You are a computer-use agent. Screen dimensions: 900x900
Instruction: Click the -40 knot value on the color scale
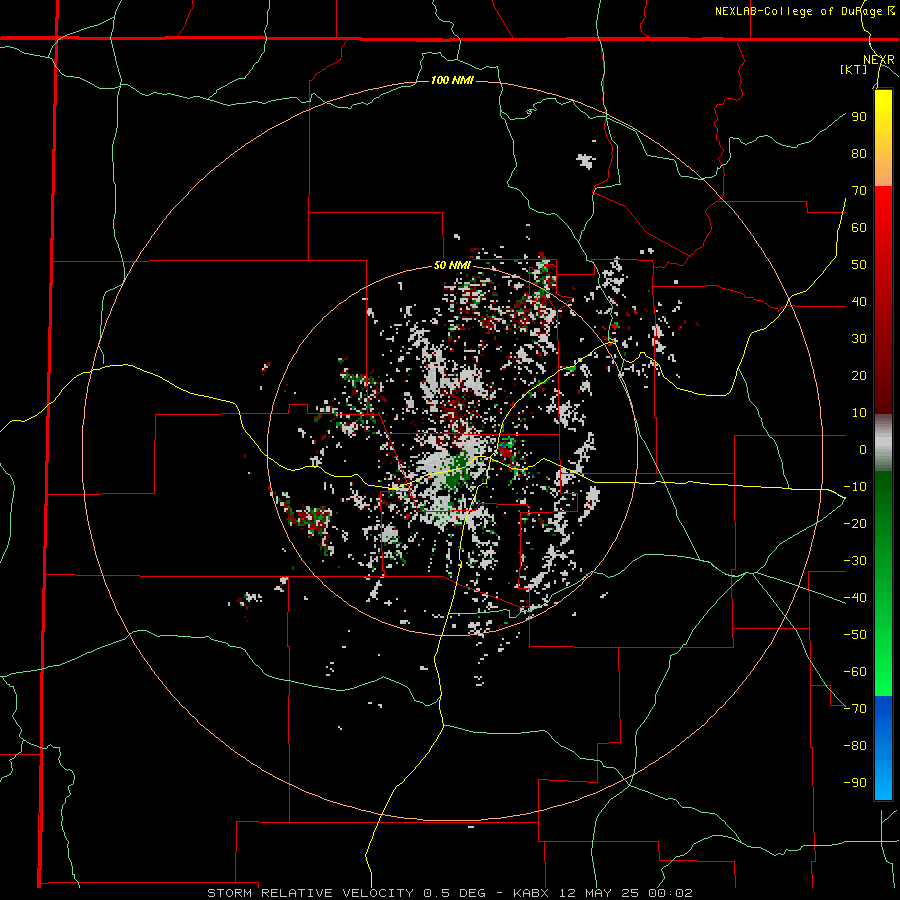[x=855, y=598]
